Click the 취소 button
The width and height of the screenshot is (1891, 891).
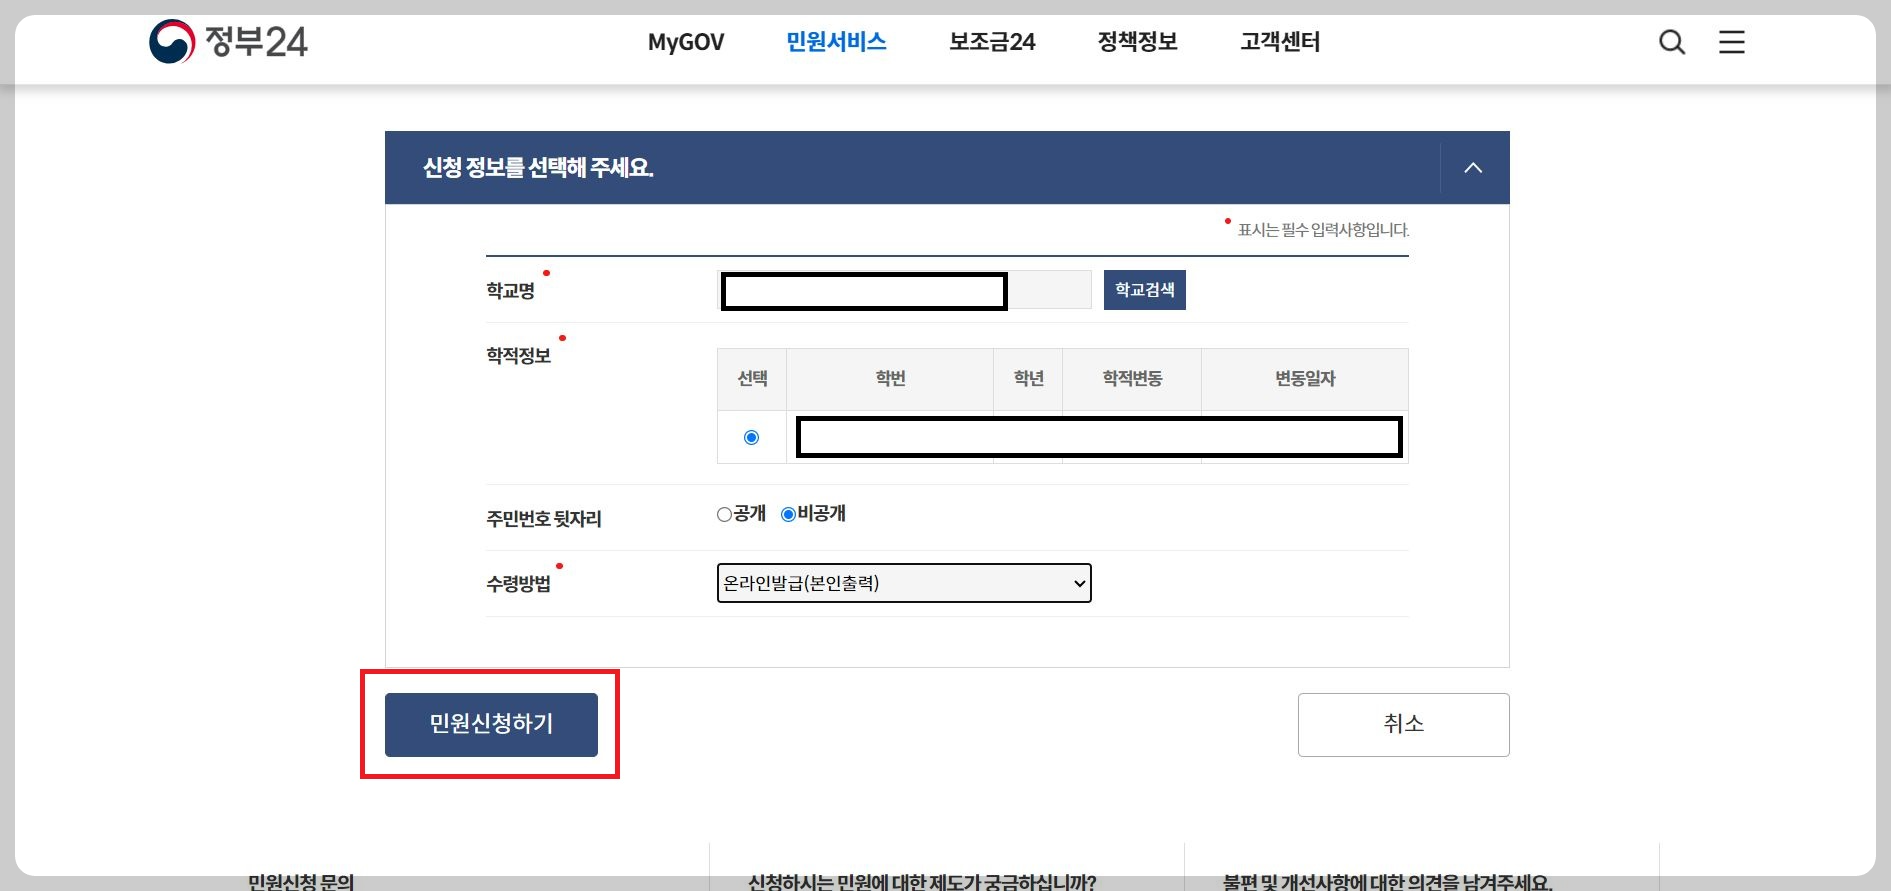point(1403,725)
